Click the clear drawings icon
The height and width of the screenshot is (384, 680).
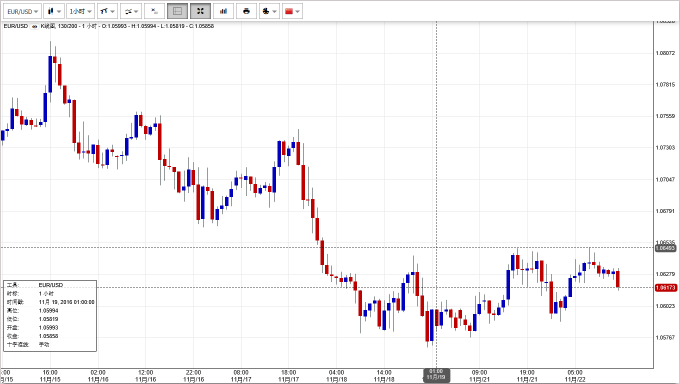click(154, 11)
